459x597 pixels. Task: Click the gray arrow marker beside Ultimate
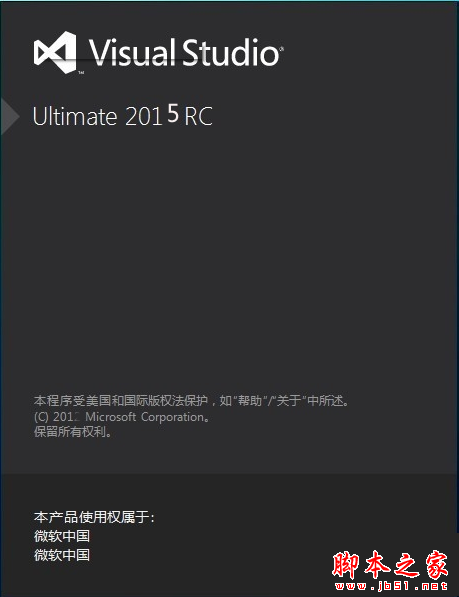(10, 116)
